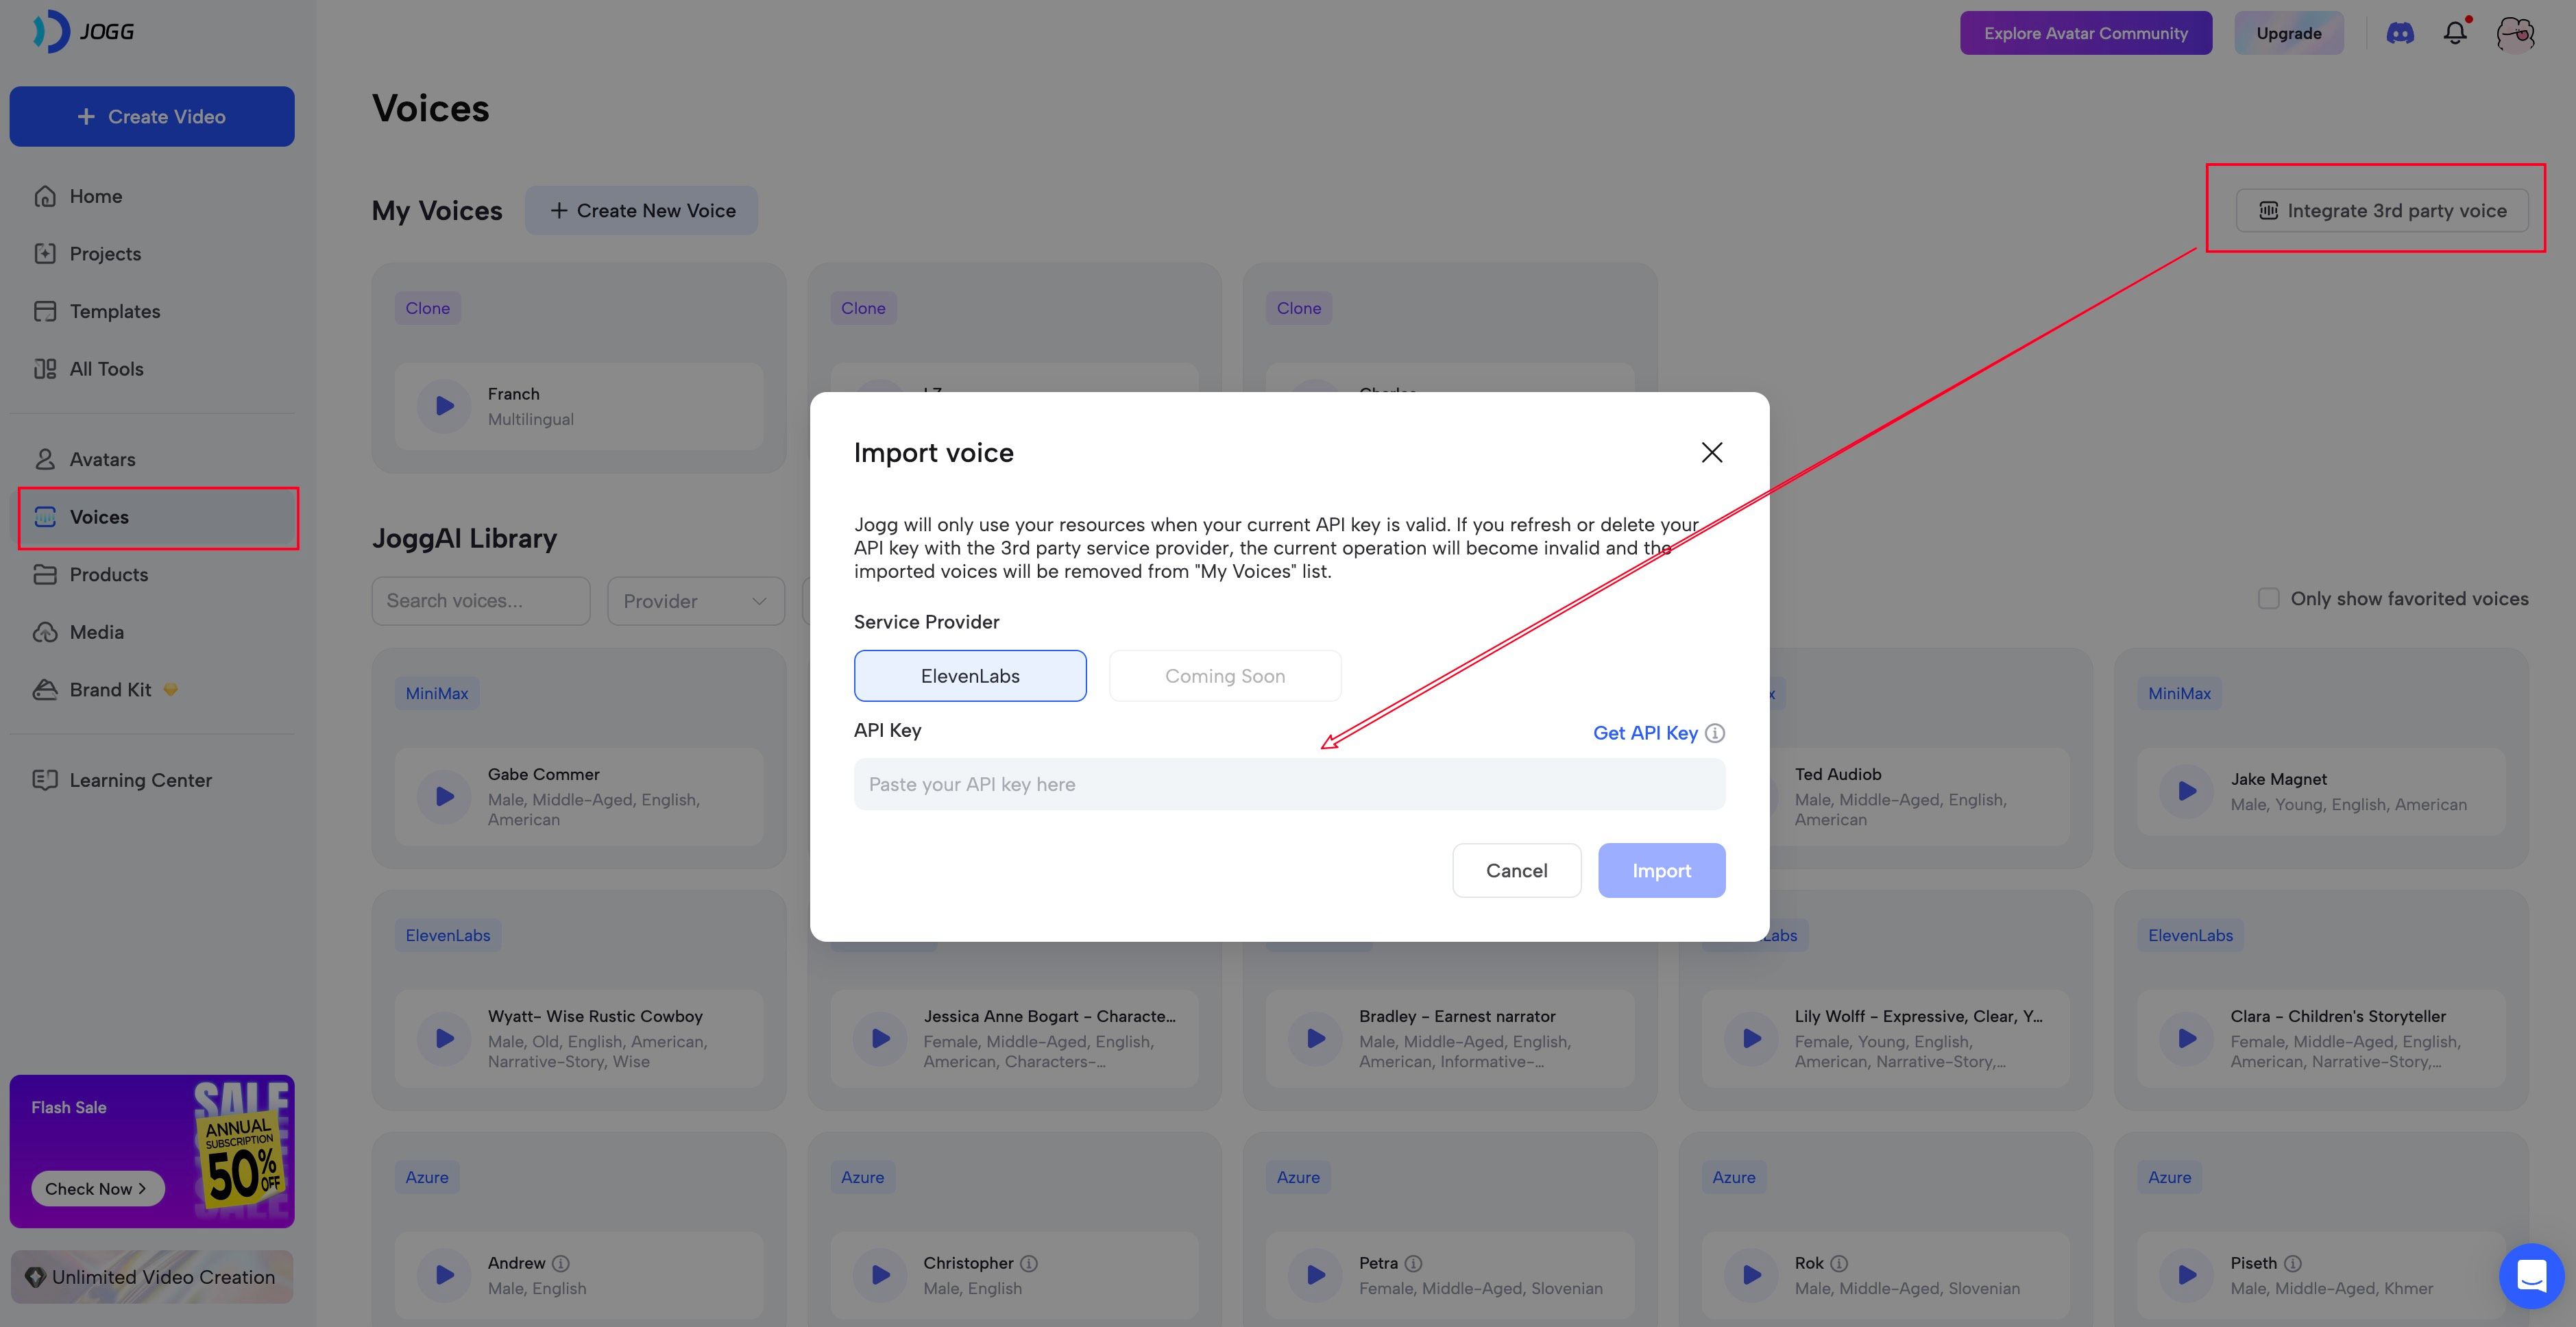Expand the Provider filter dropdown
The height and width of the screenshot is (1327, 2576).
(695, 601)
